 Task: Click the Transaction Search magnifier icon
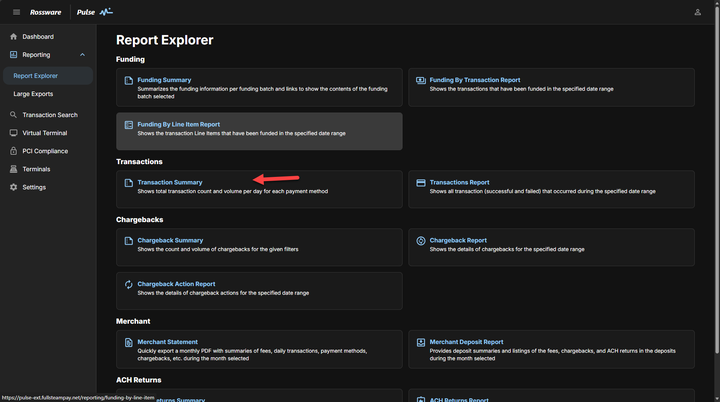[13, 115]
